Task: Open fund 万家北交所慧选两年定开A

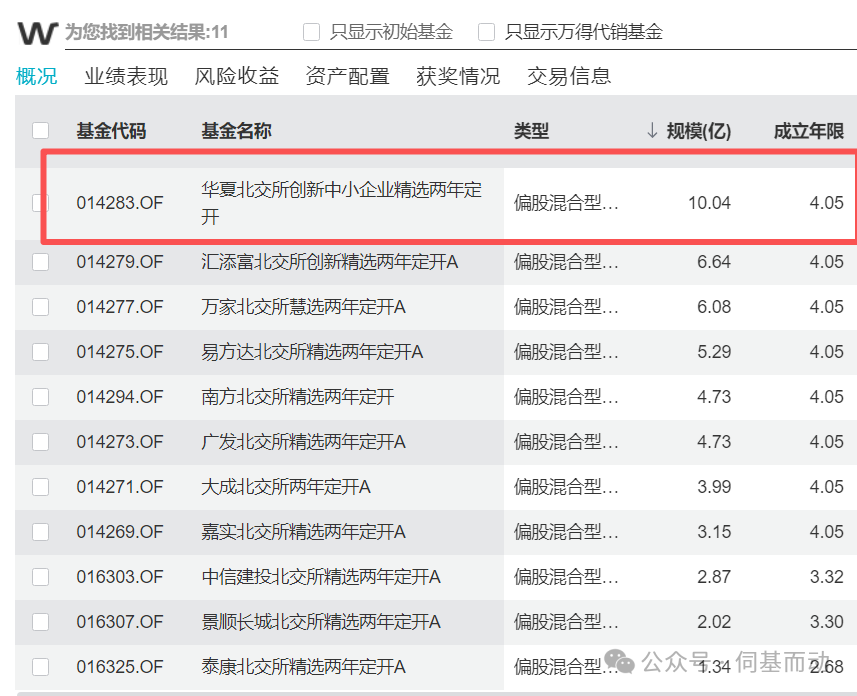Action: (303, 307)
